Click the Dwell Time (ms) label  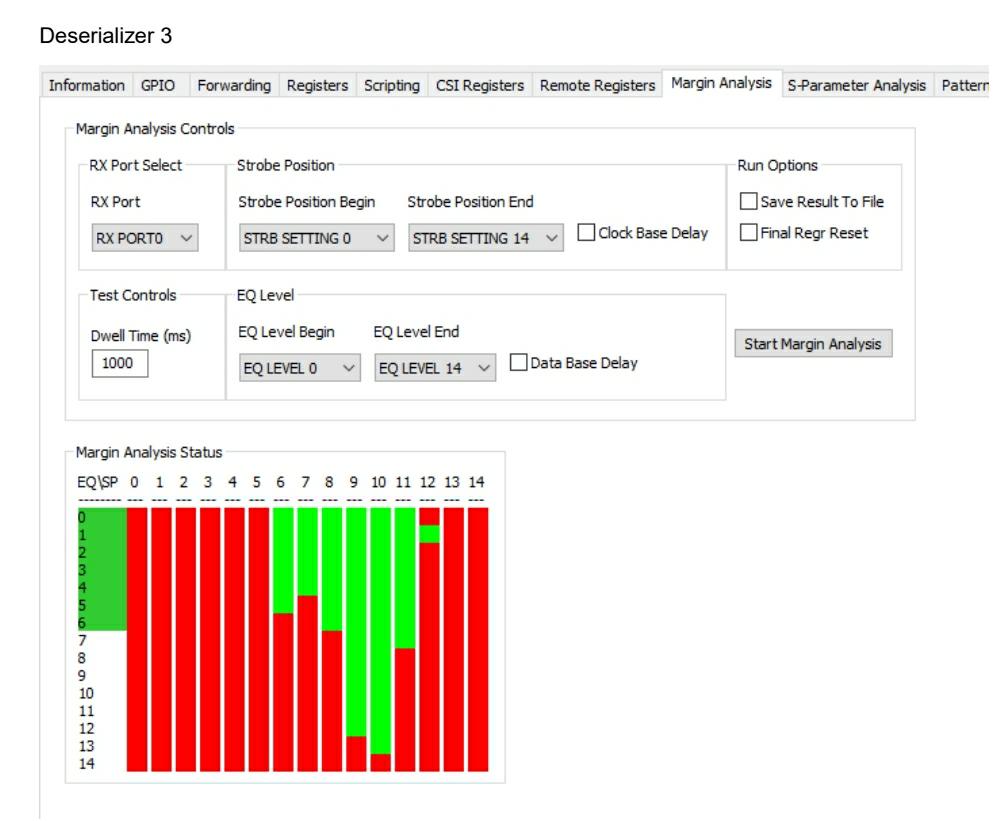141,336
